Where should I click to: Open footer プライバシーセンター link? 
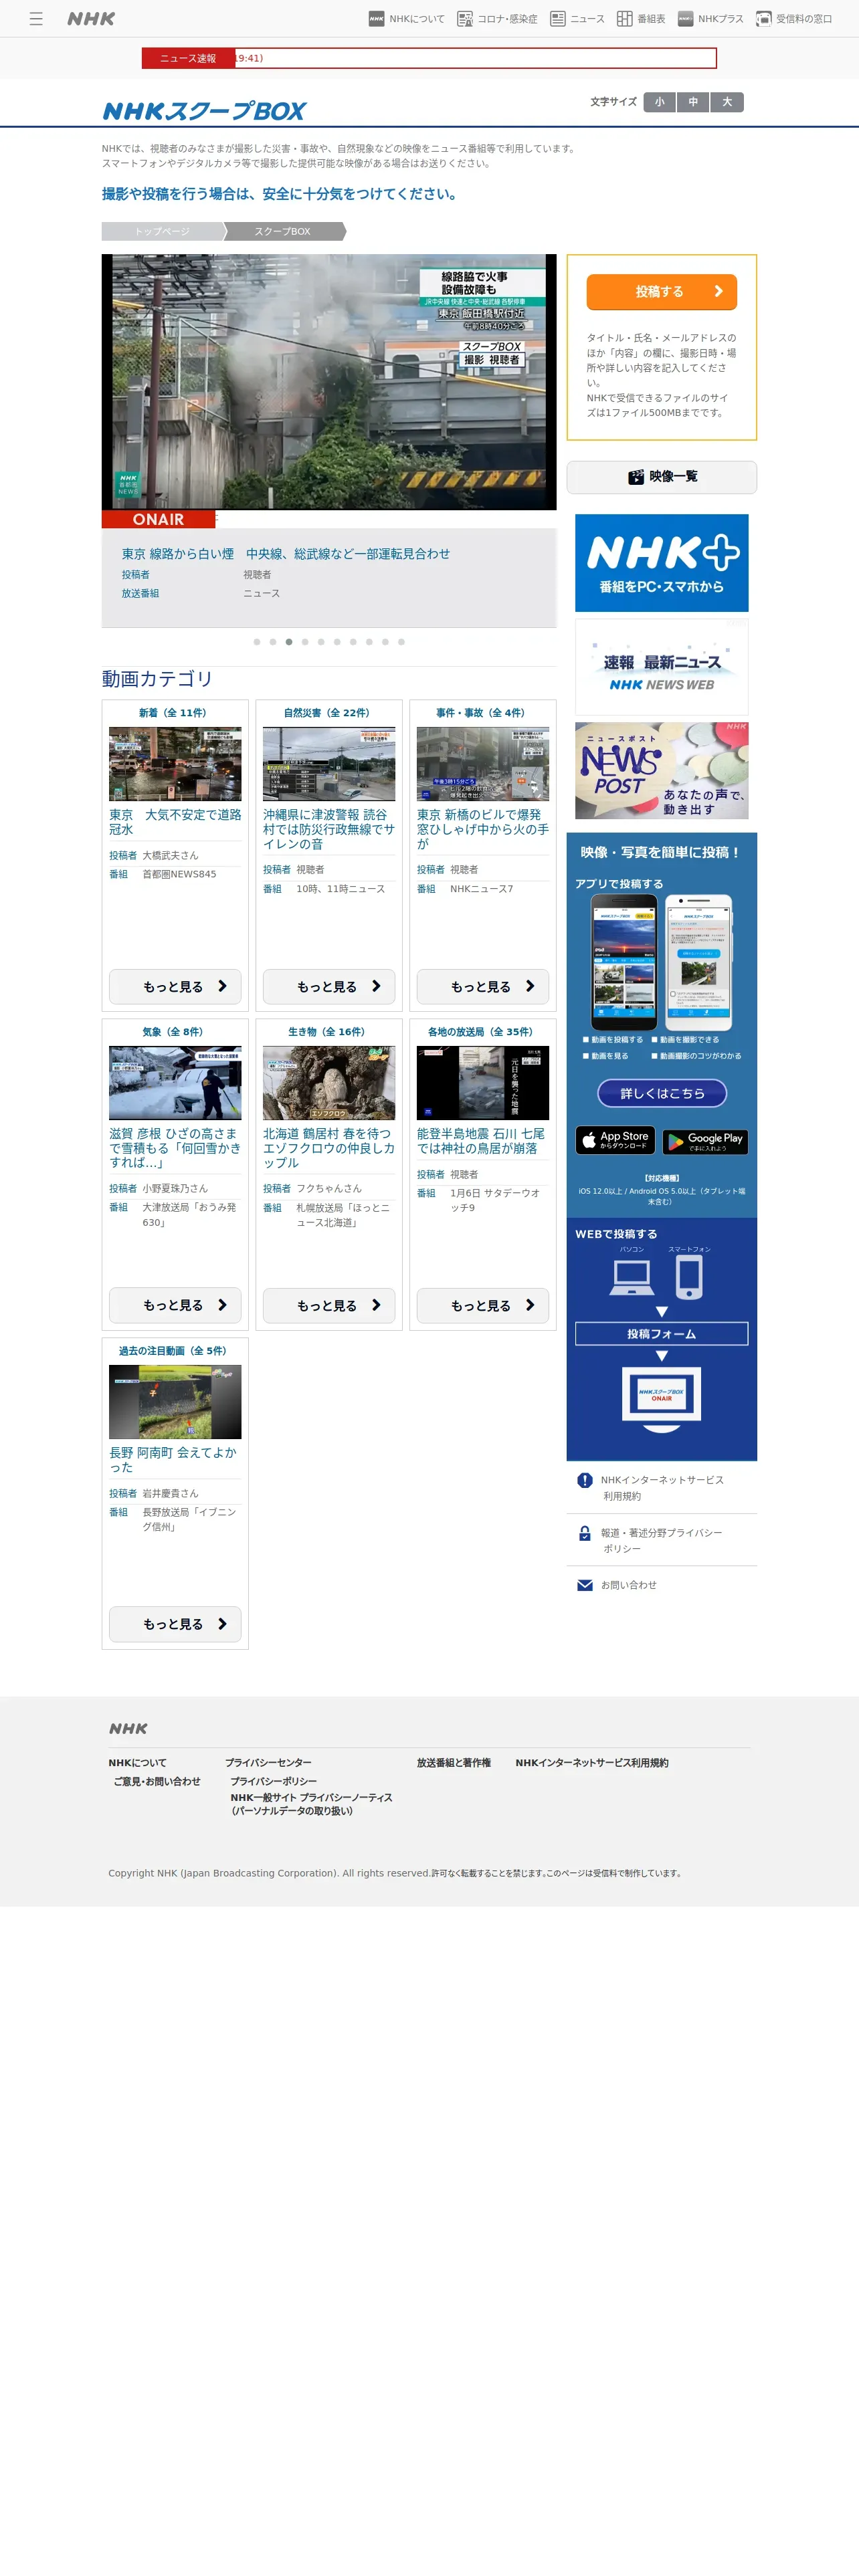coord(268,1763)
